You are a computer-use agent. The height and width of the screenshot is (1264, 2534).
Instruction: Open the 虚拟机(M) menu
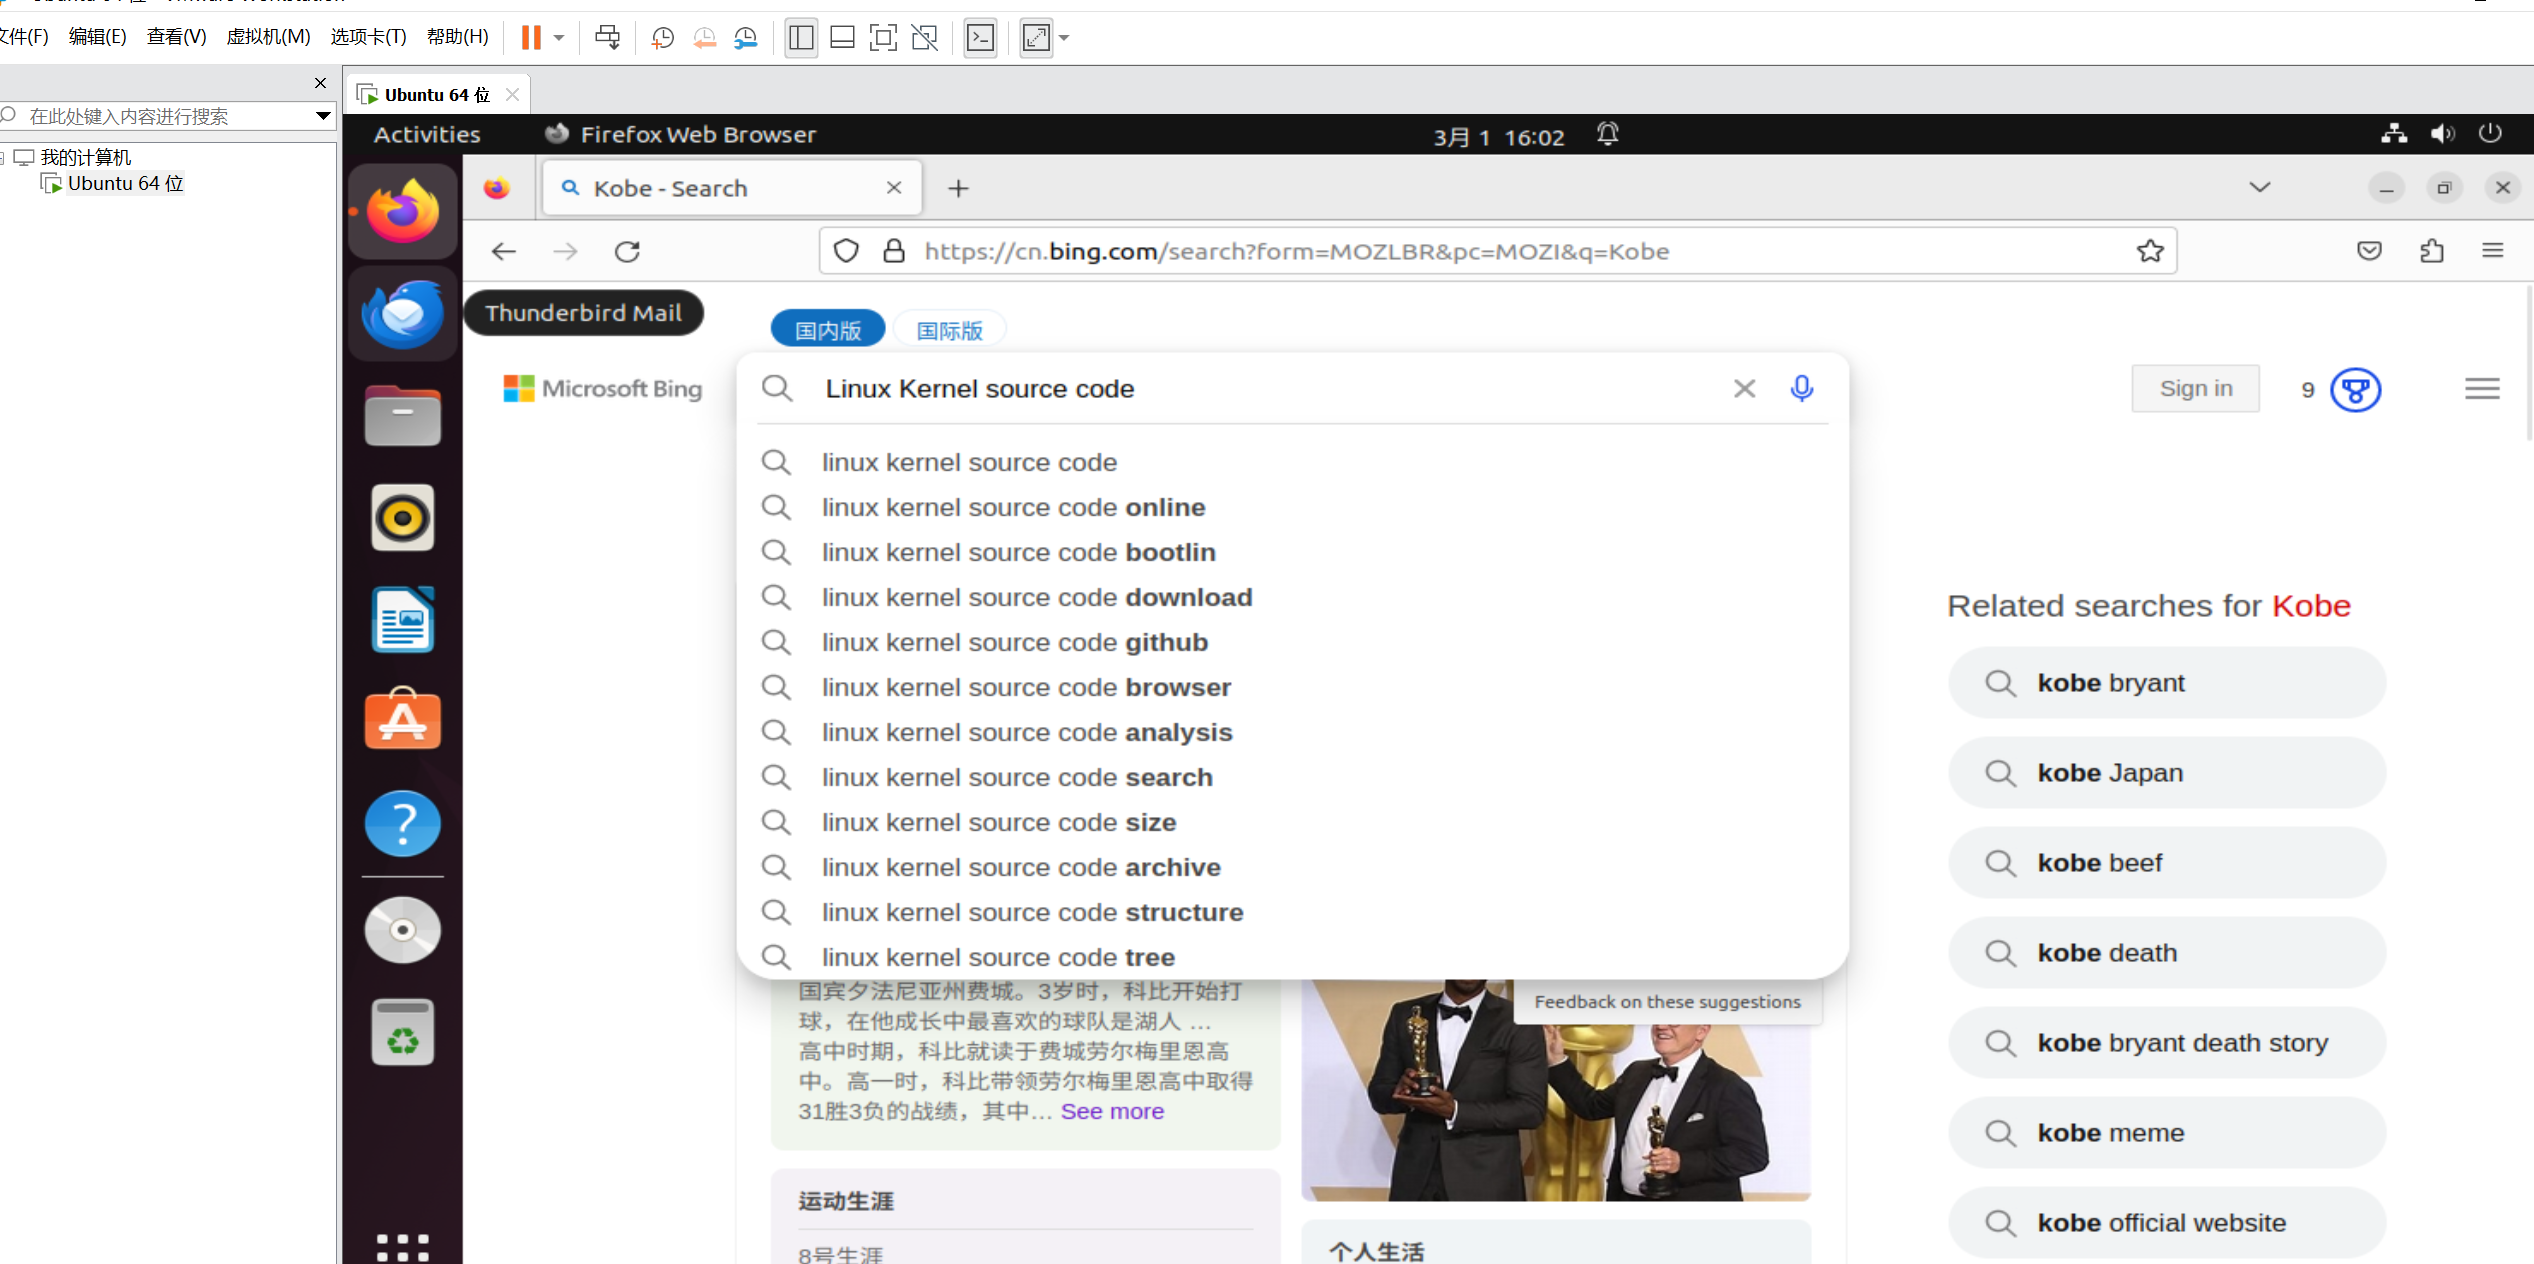(x=268, y=37)
